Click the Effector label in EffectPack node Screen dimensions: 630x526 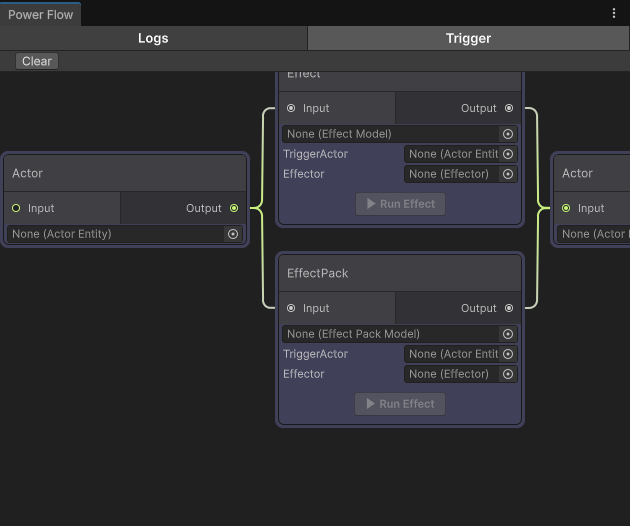(x=303, y=374)
